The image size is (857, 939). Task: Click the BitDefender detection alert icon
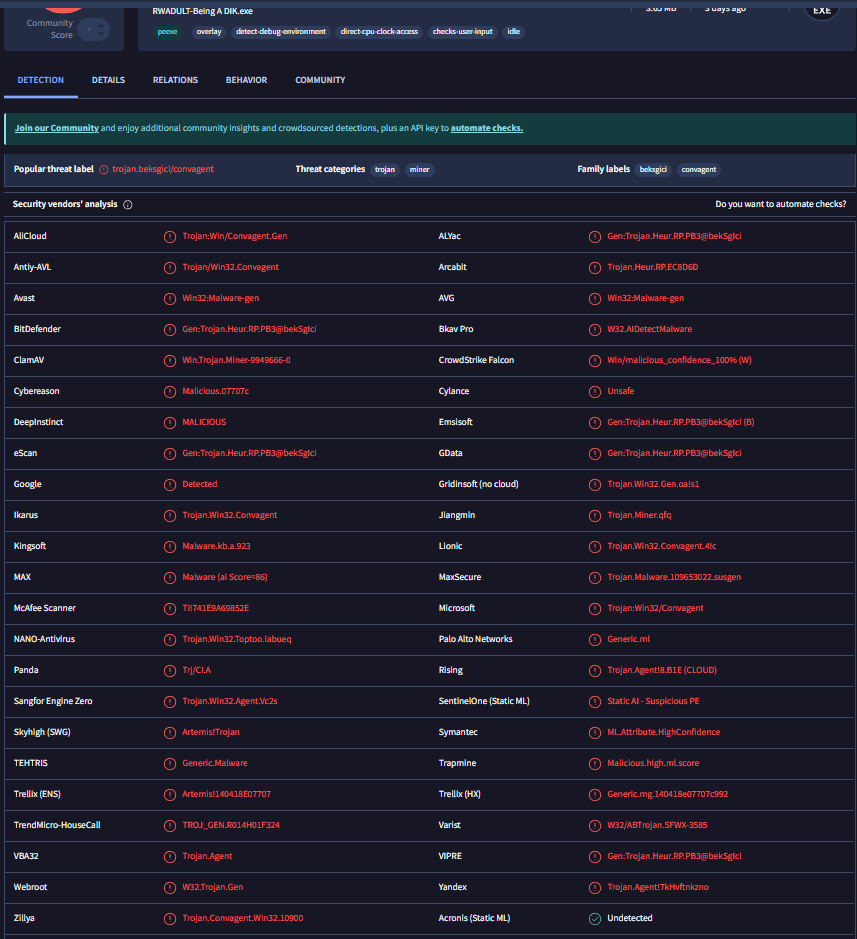click(170, 330)
